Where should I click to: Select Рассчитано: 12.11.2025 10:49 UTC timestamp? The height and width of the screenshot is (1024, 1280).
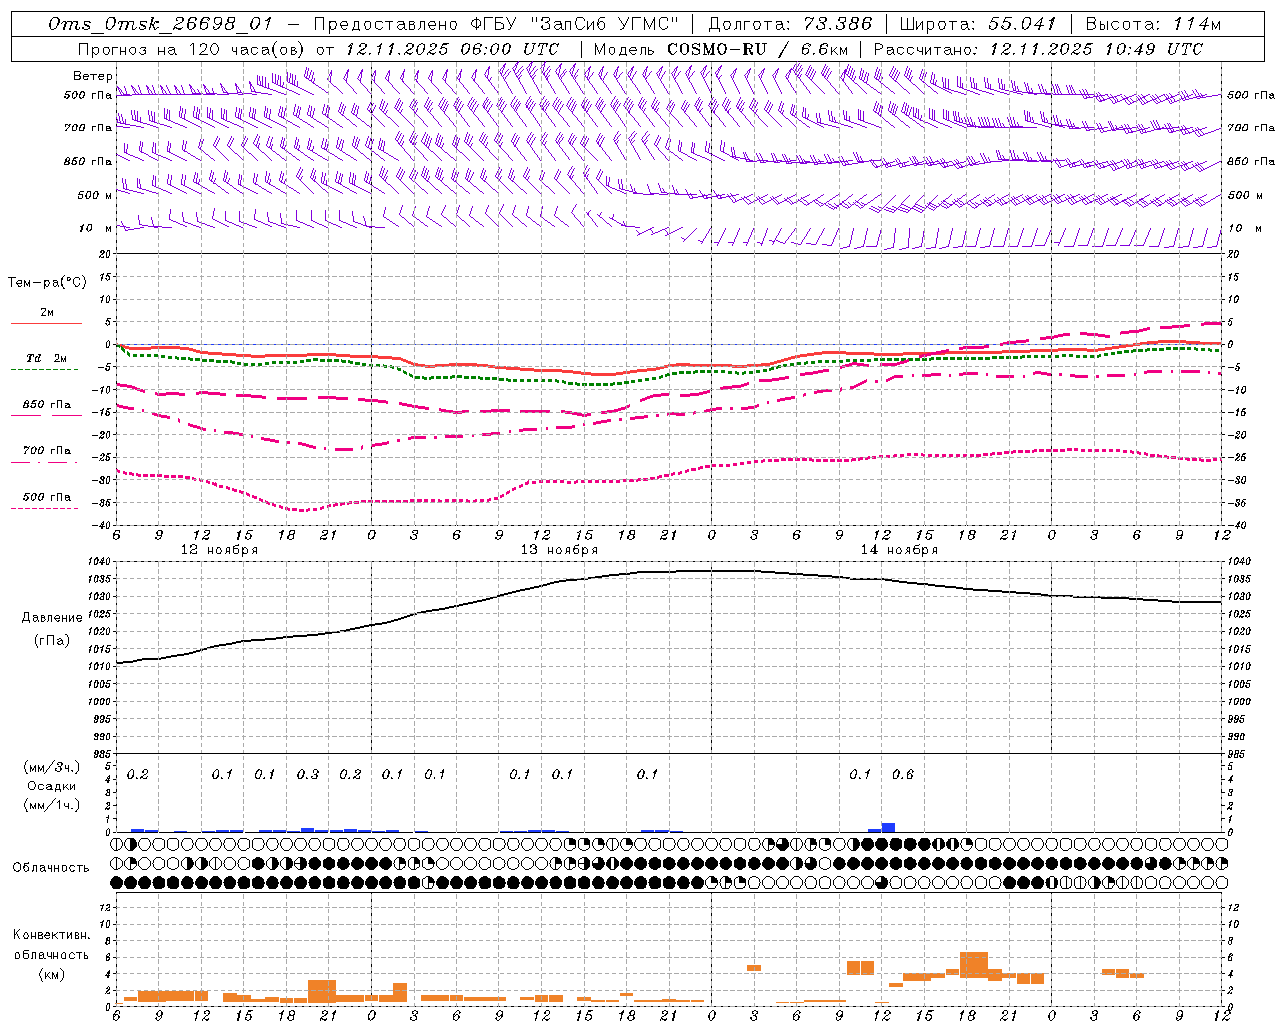(1038, 49)
